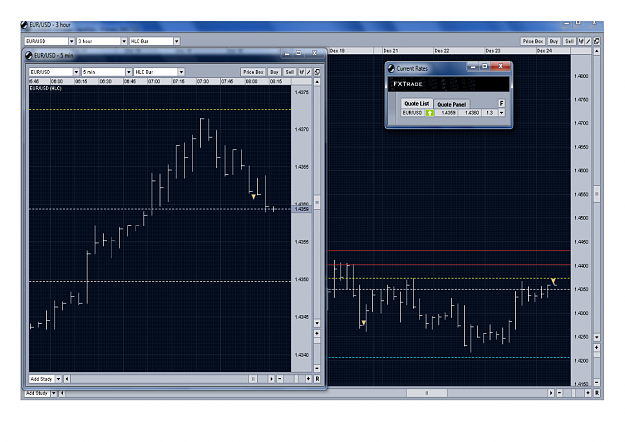The width and height of the screenshot is (625, 442).
Task: Click the 1.3 spread cell in quote list
Action: 489,113
